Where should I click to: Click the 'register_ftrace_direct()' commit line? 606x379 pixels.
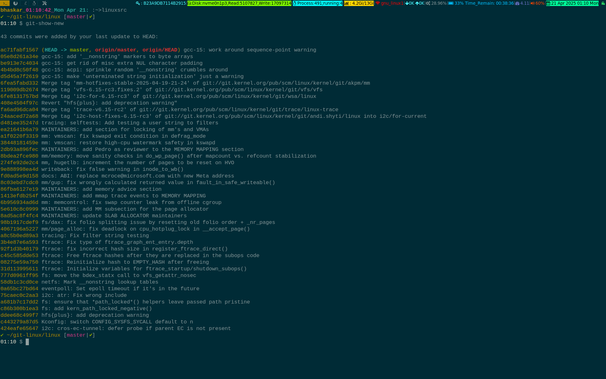click(x=114, y=249)
